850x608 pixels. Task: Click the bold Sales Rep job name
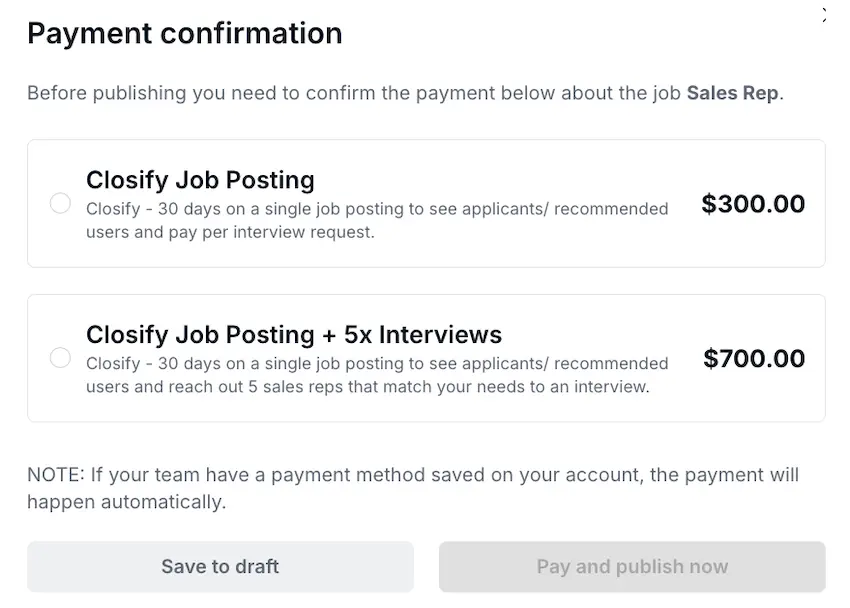click(733, 93)
